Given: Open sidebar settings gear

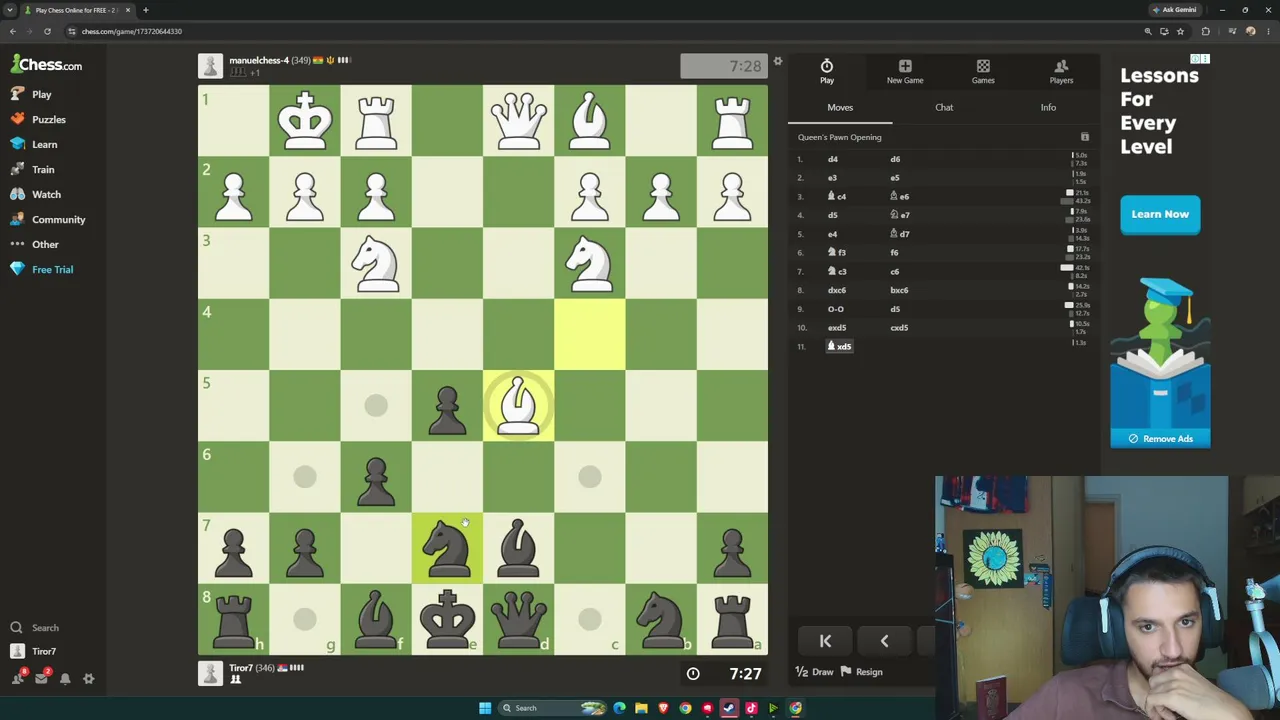Looking at the screenshot, I should point(88,679).
